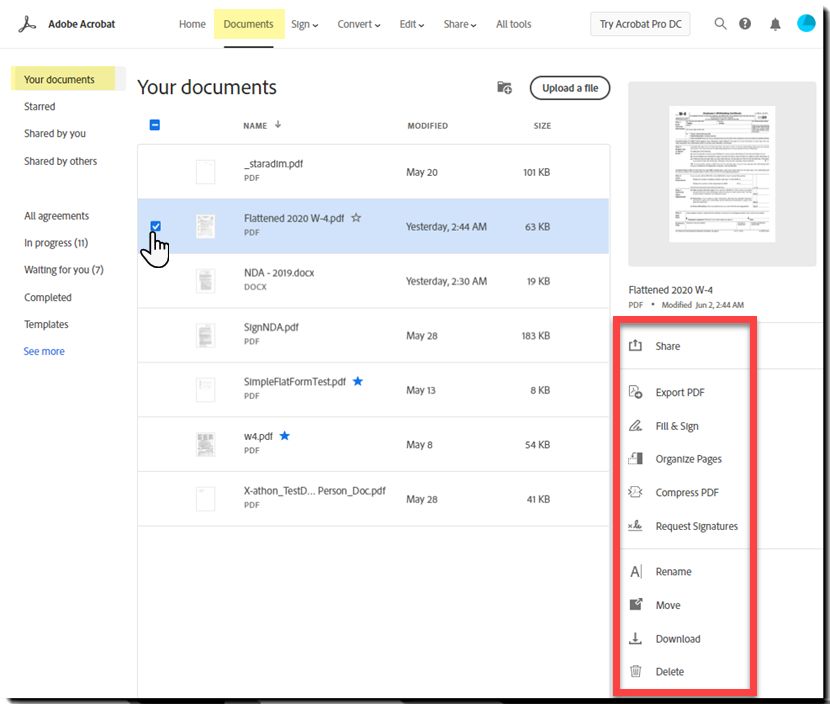Open notifications bell icon
The width and height of the screenshot is (830, 704).
pyautogui.click(x=775, y=24)
